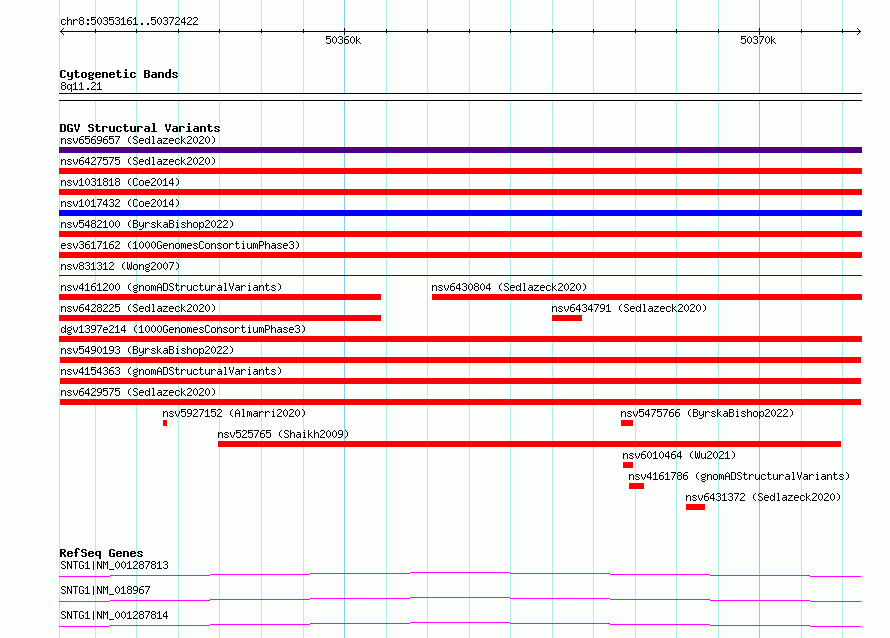Select the nsv6010464 (Wu2021) label

coord(679,455)
